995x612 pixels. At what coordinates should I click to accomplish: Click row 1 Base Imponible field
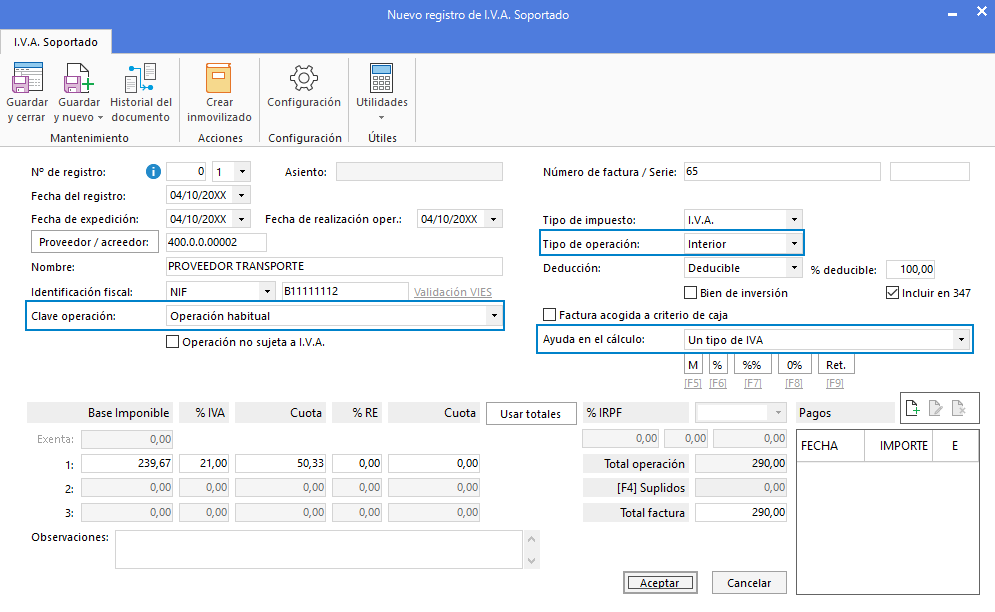tap(127, 463)
